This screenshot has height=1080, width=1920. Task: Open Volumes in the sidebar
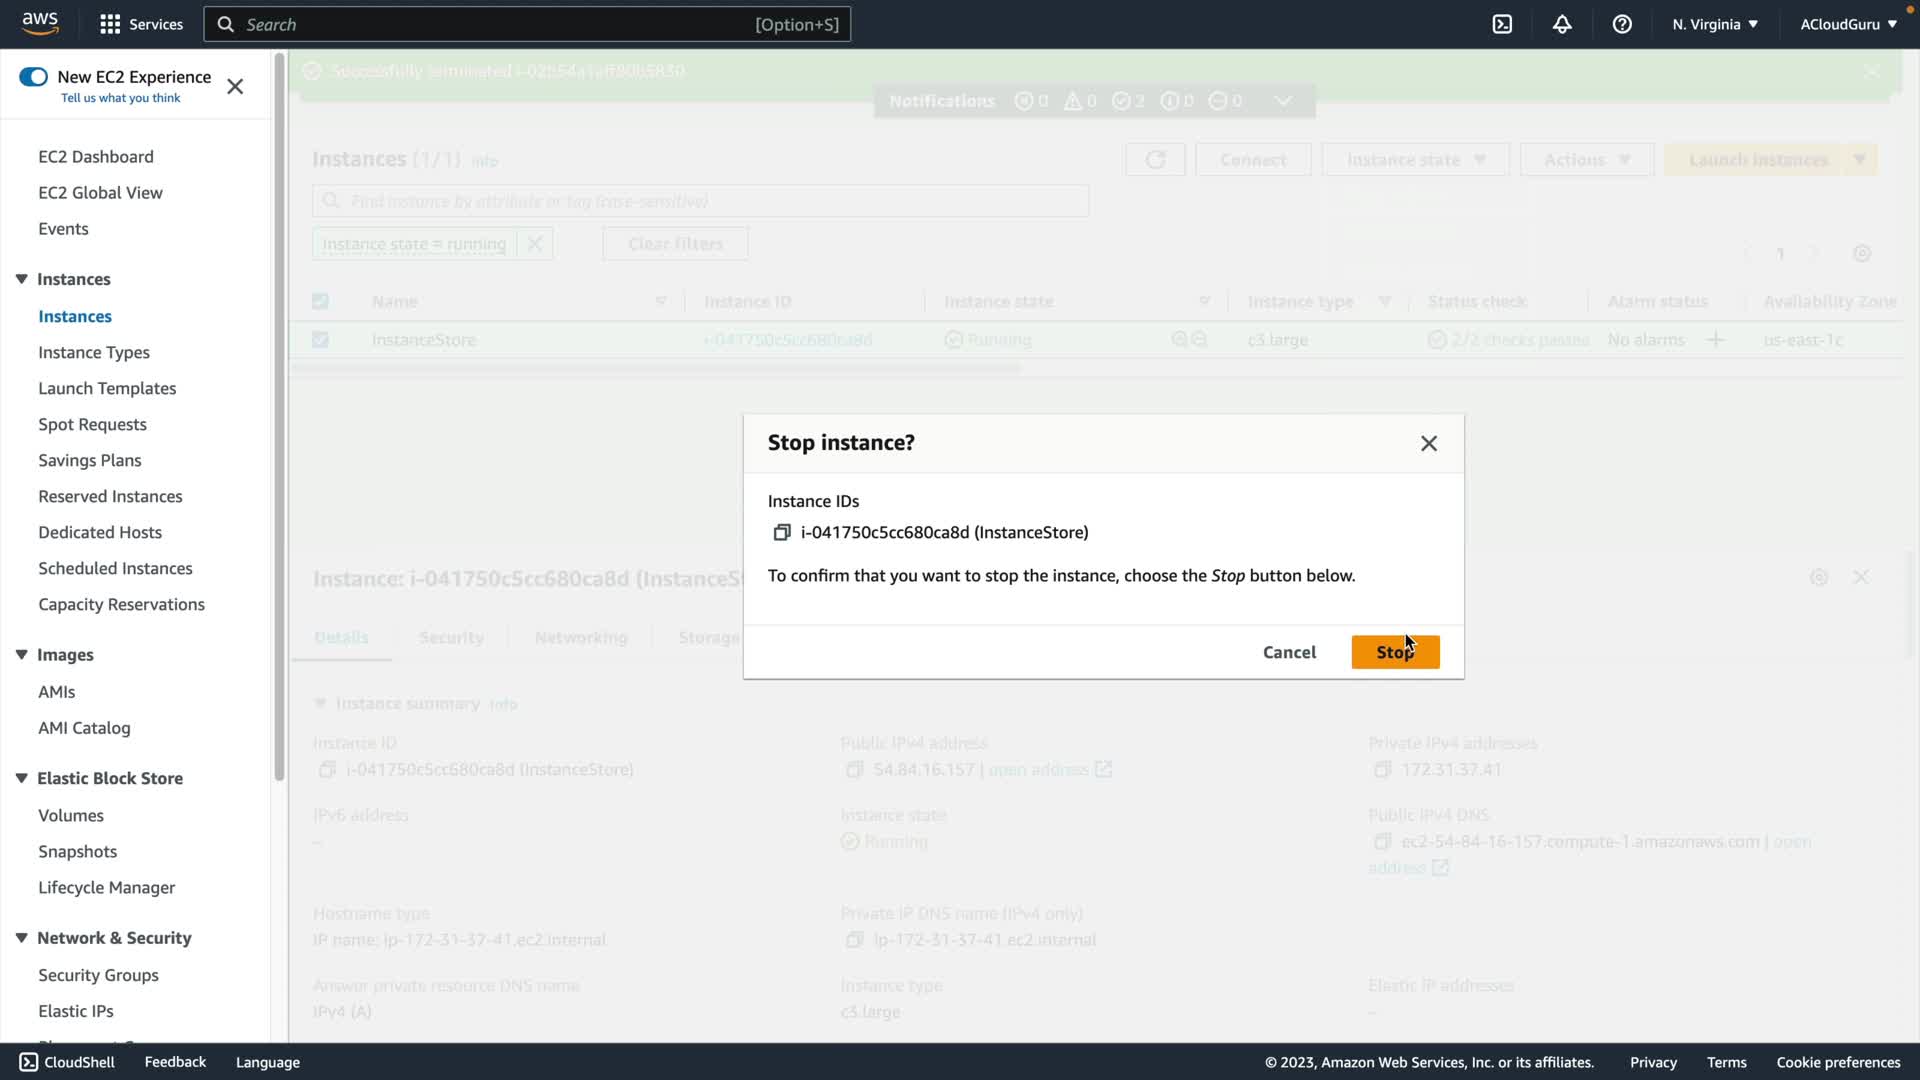click(71, 815)
